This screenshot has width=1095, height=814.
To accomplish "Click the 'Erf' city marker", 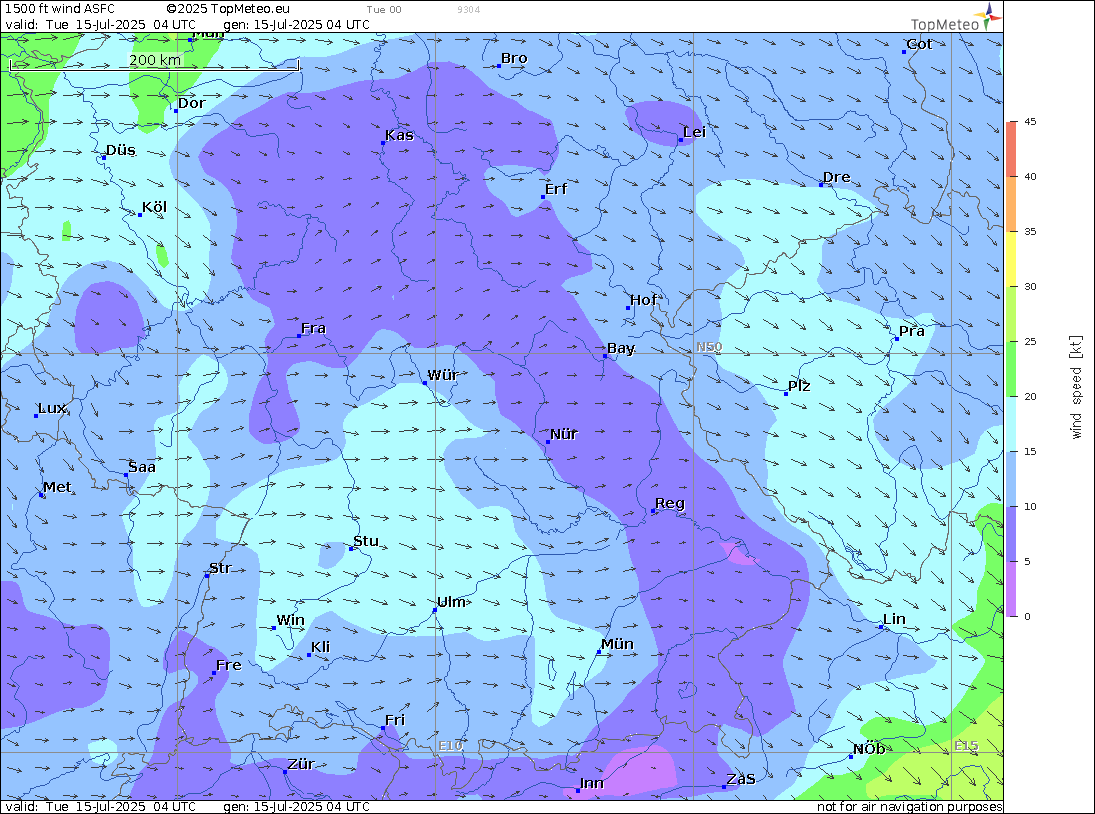I will (543, 197).
